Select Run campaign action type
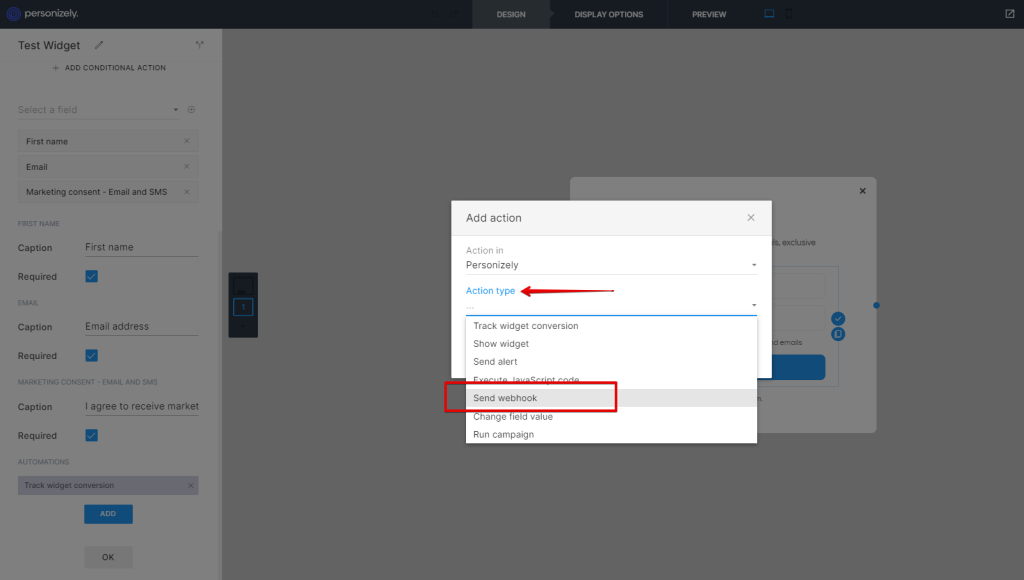Image resolution: width=1024 pixels, height=580 pixels. [x=504, y=434]
